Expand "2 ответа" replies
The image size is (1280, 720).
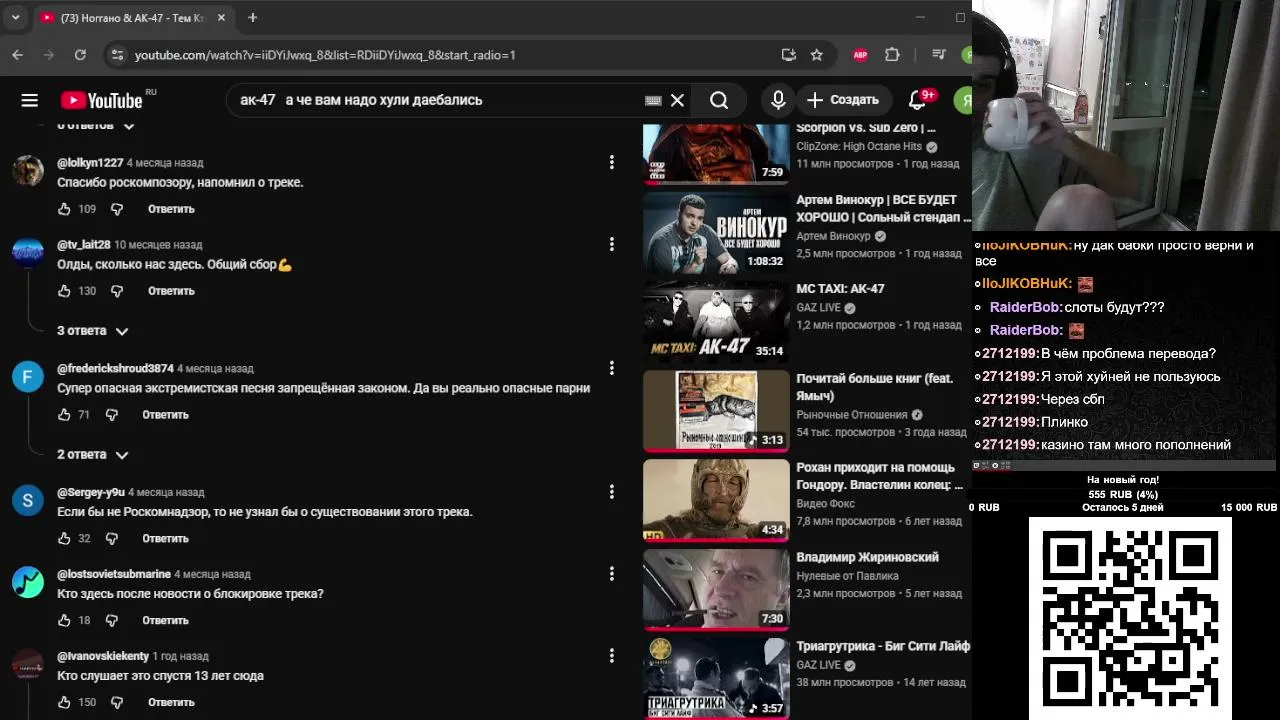pos(93,455)
